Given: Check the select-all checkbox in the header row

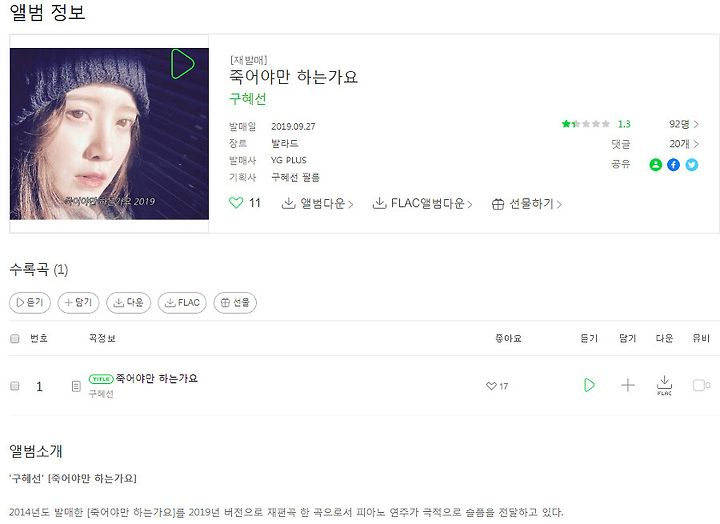Looking at the screenshot, I should tap(15, 338).
